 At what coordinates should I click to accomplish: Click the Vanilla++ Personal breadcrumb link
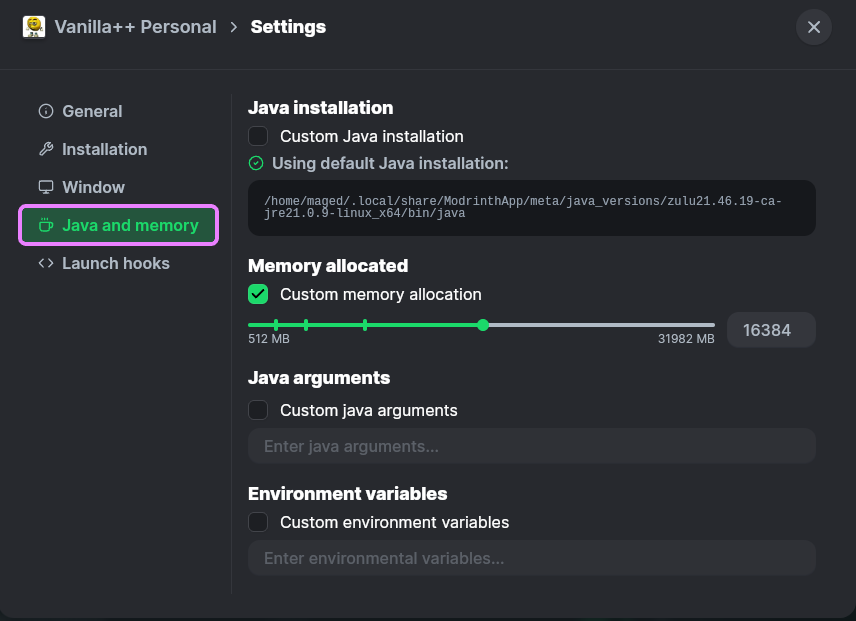(x=135, y=27)
